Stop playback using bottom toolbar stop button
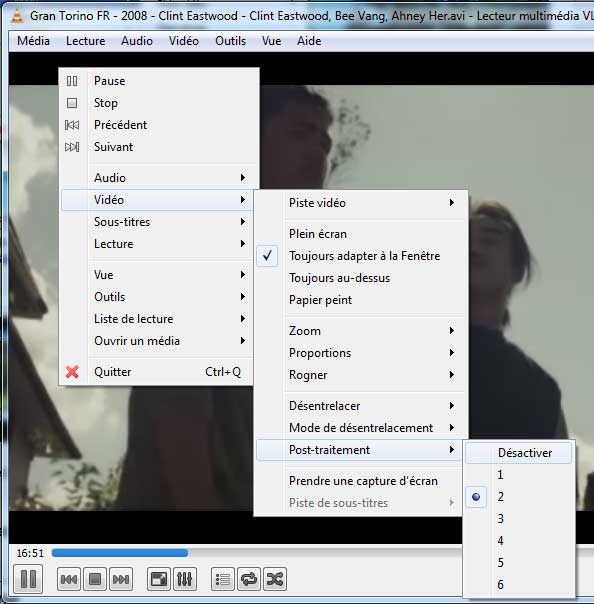Image resolution: width=594 pixels, height=604 pixels. 95,579
